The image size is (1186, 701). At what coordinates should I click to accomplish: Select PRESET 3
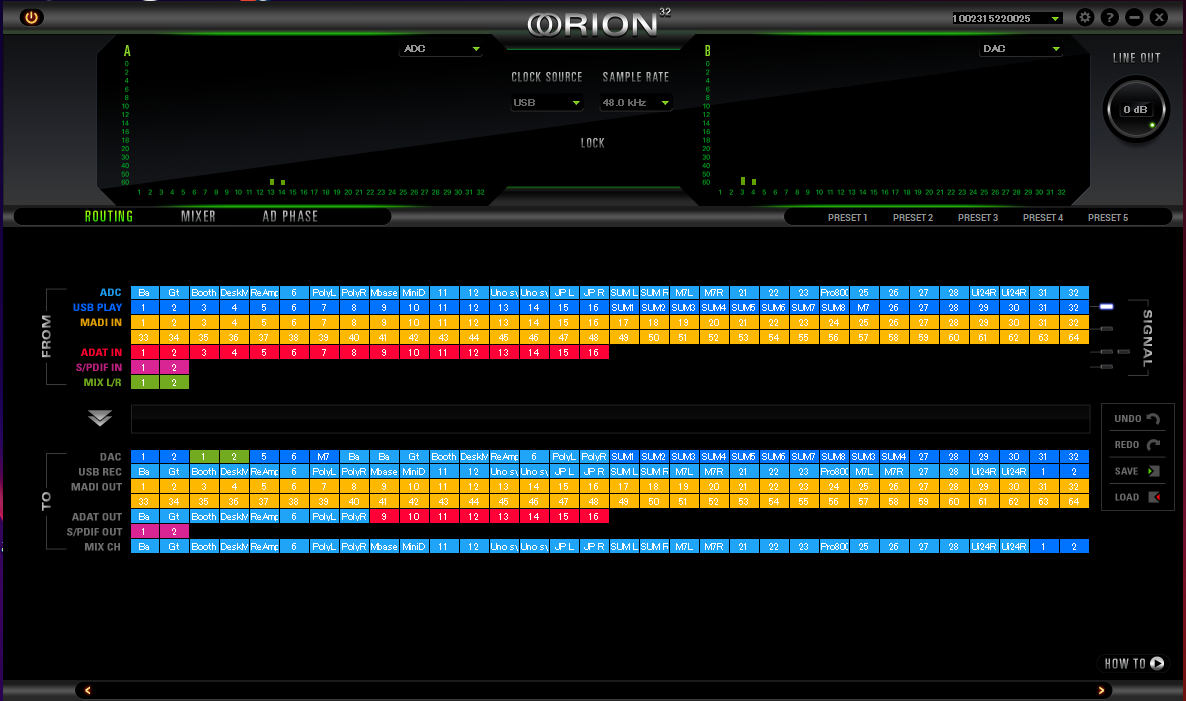coord(977,218)
